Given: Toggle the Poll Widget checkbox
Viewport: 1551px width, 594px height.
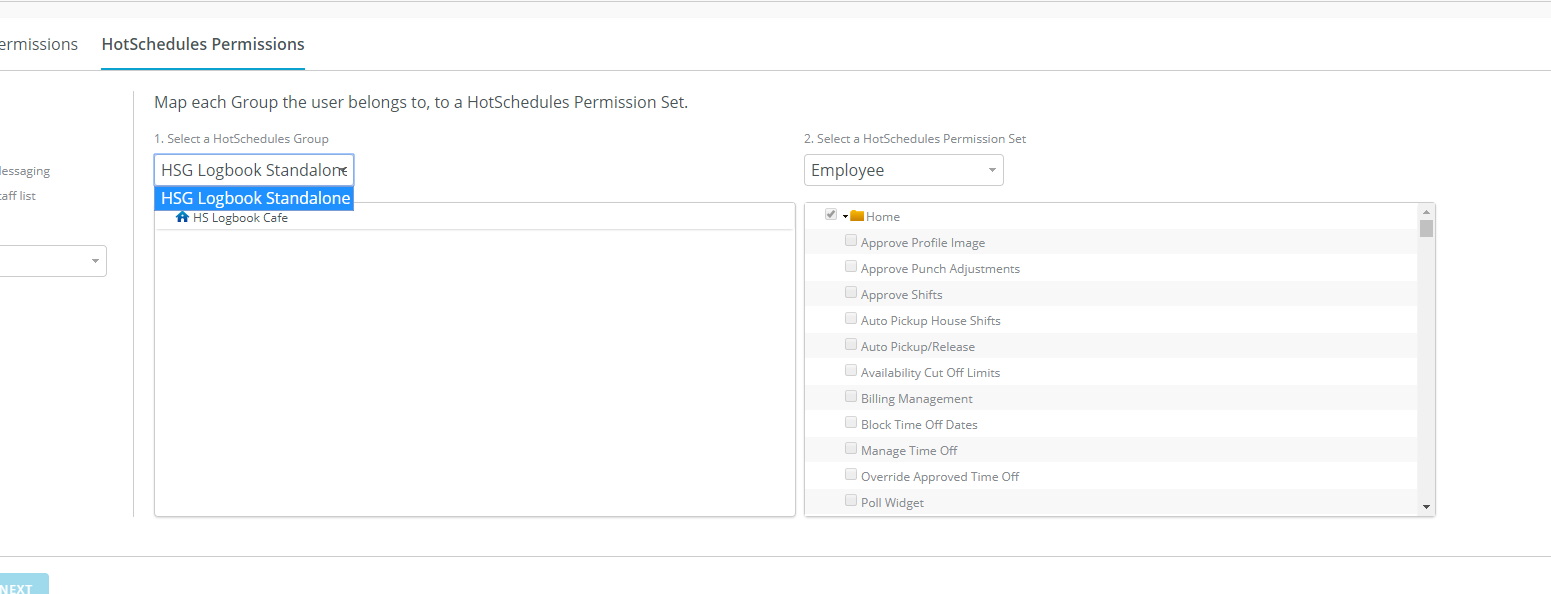Looking at the screenshot, I should click(851, 501).
